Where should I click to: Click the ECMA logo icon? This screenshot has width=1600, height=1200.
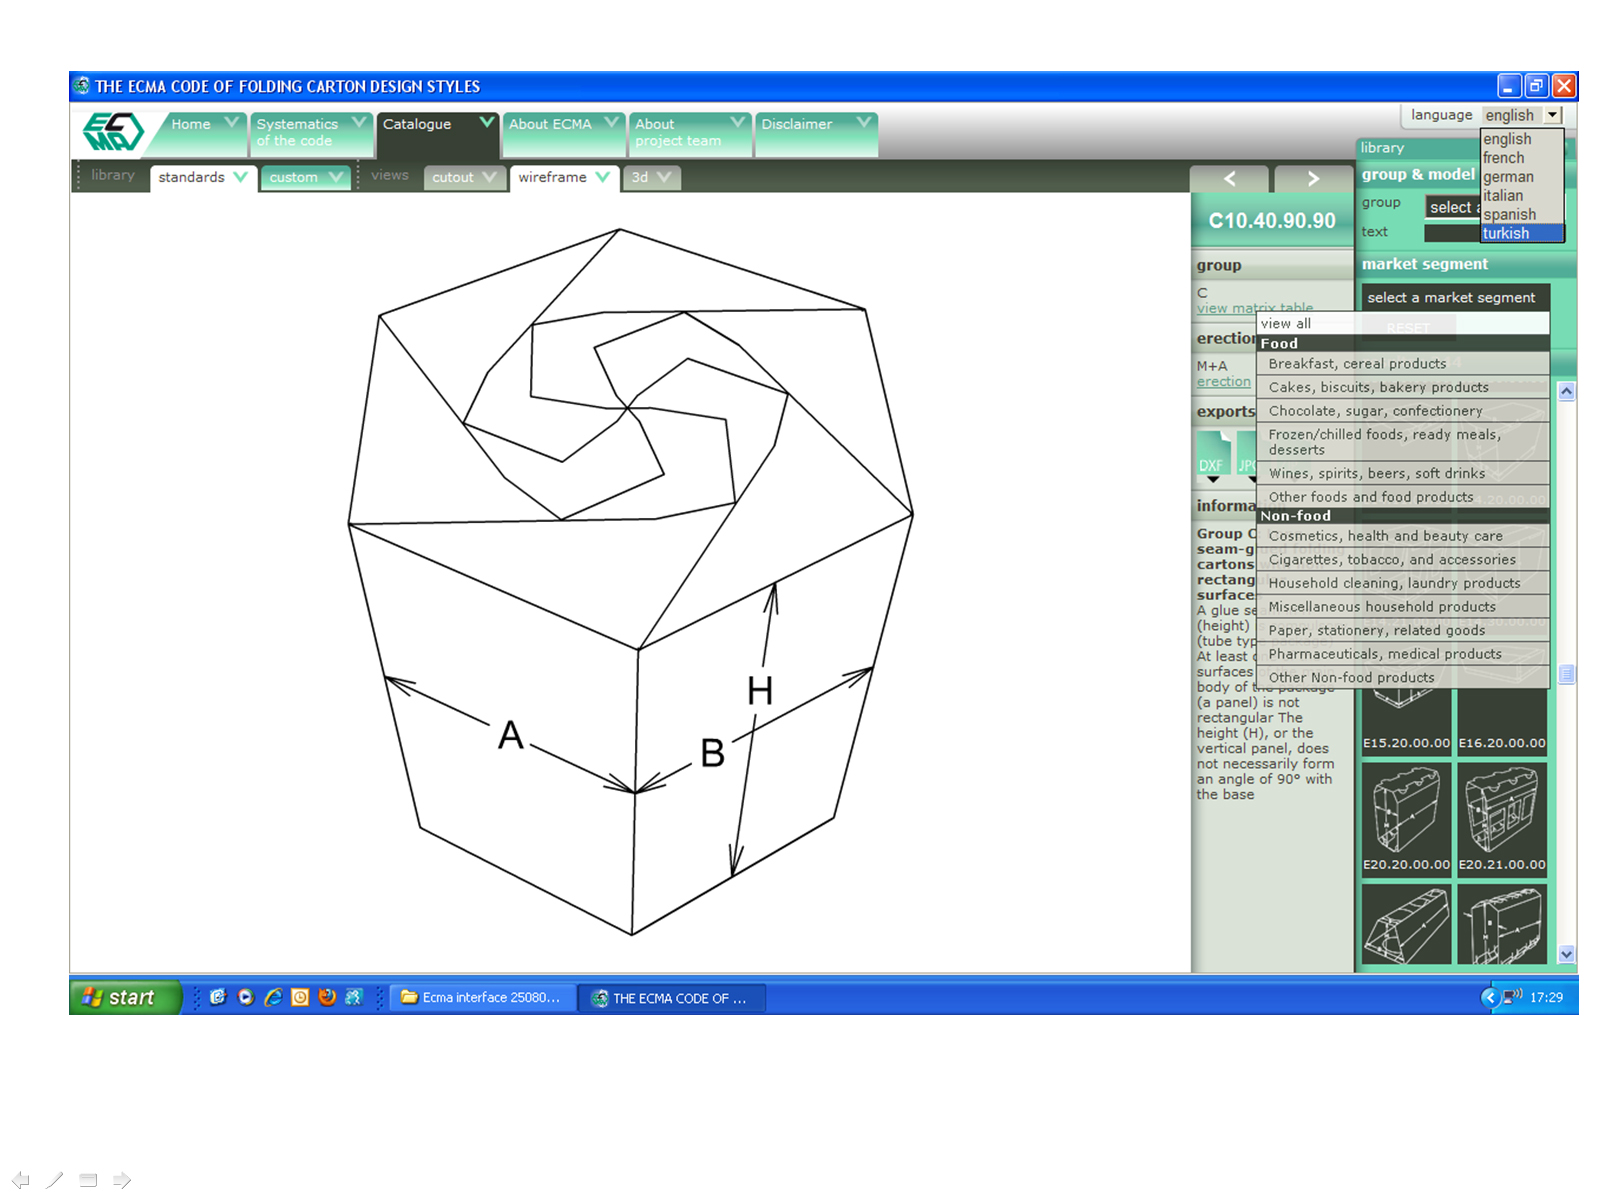coord(113,132)
